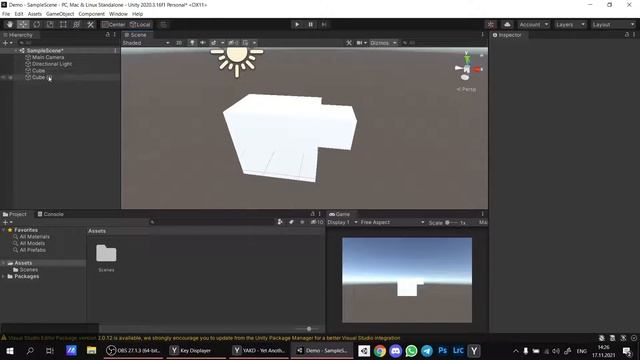Select Directional Light in the Hierarchy
The width and height of the screenshot is (640, 360).
coord(52,64)
